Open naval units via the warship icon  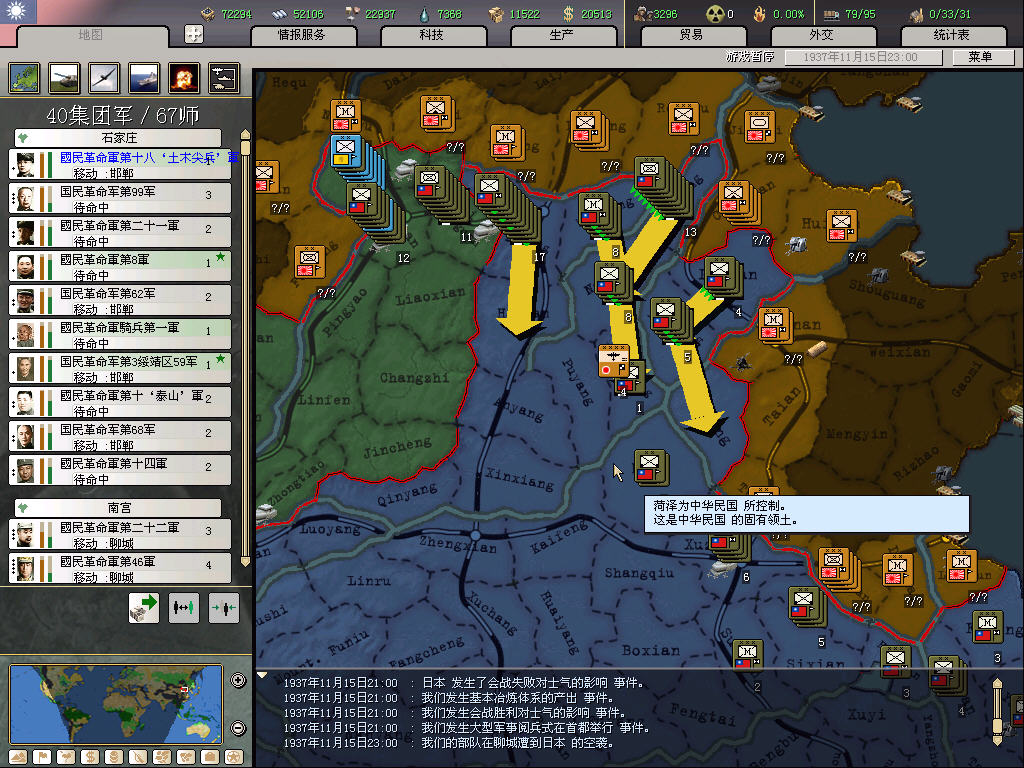pos(143,78)
